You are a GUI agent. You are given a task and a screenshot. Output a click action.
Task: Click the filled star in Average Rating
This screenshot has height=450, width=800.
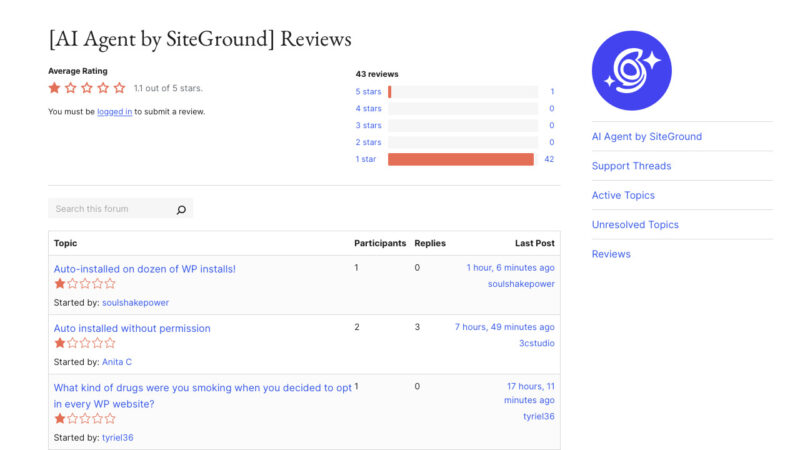(x=55, y=88)
